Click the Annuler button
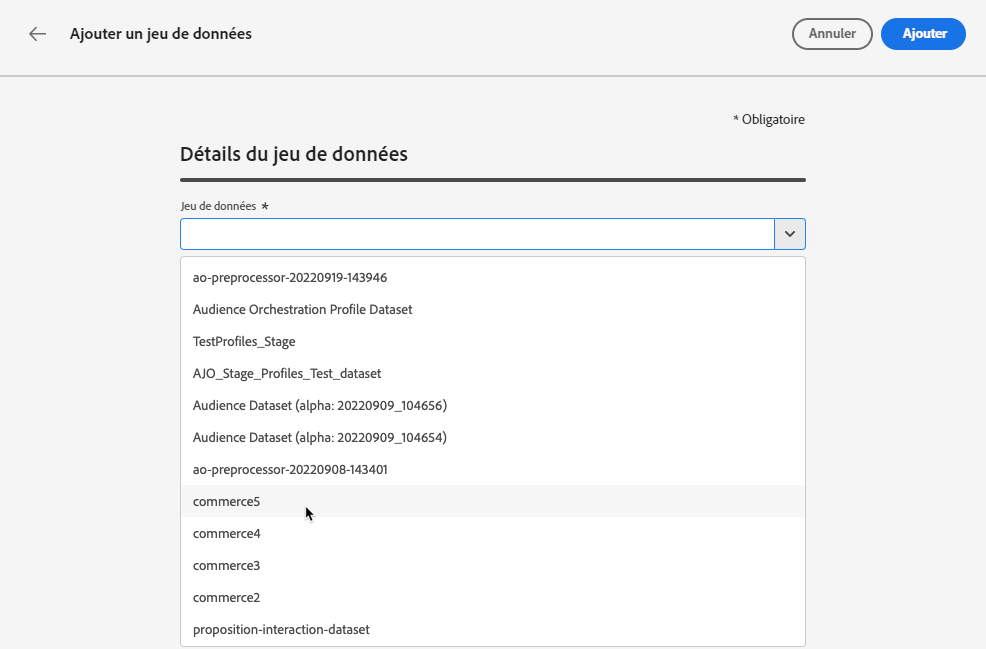Image resolution: width=986 pixels, height=649 pixels. pyautogui.click(x=832, y=33)
